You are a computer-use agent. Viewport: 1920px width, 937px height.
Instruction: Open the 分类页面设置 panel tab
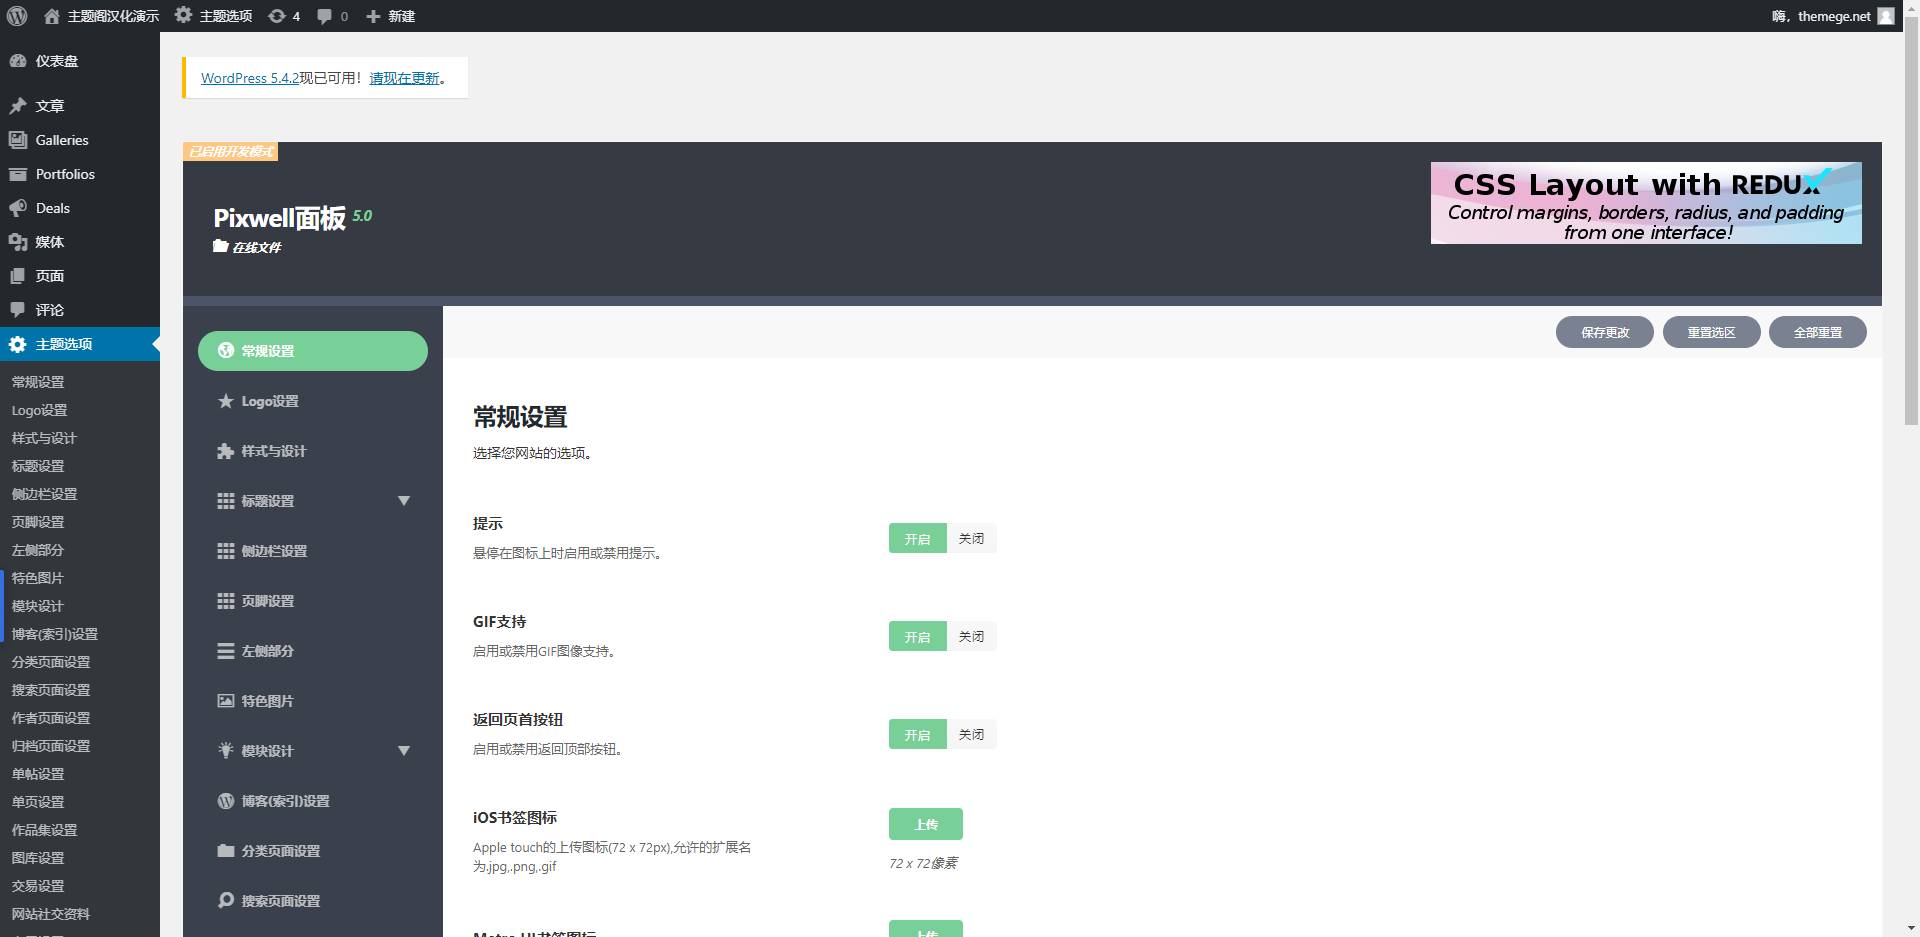tap(313, 851)
